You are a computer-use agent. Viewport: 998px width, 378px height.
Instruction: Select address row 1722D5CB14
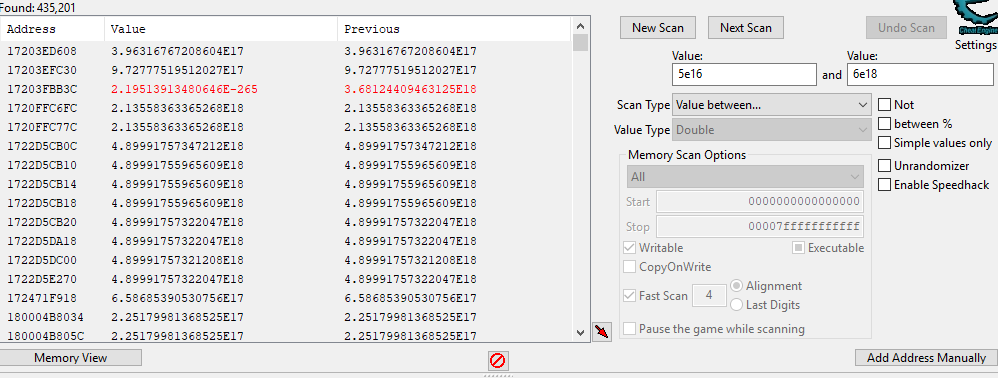click(285, 184)
